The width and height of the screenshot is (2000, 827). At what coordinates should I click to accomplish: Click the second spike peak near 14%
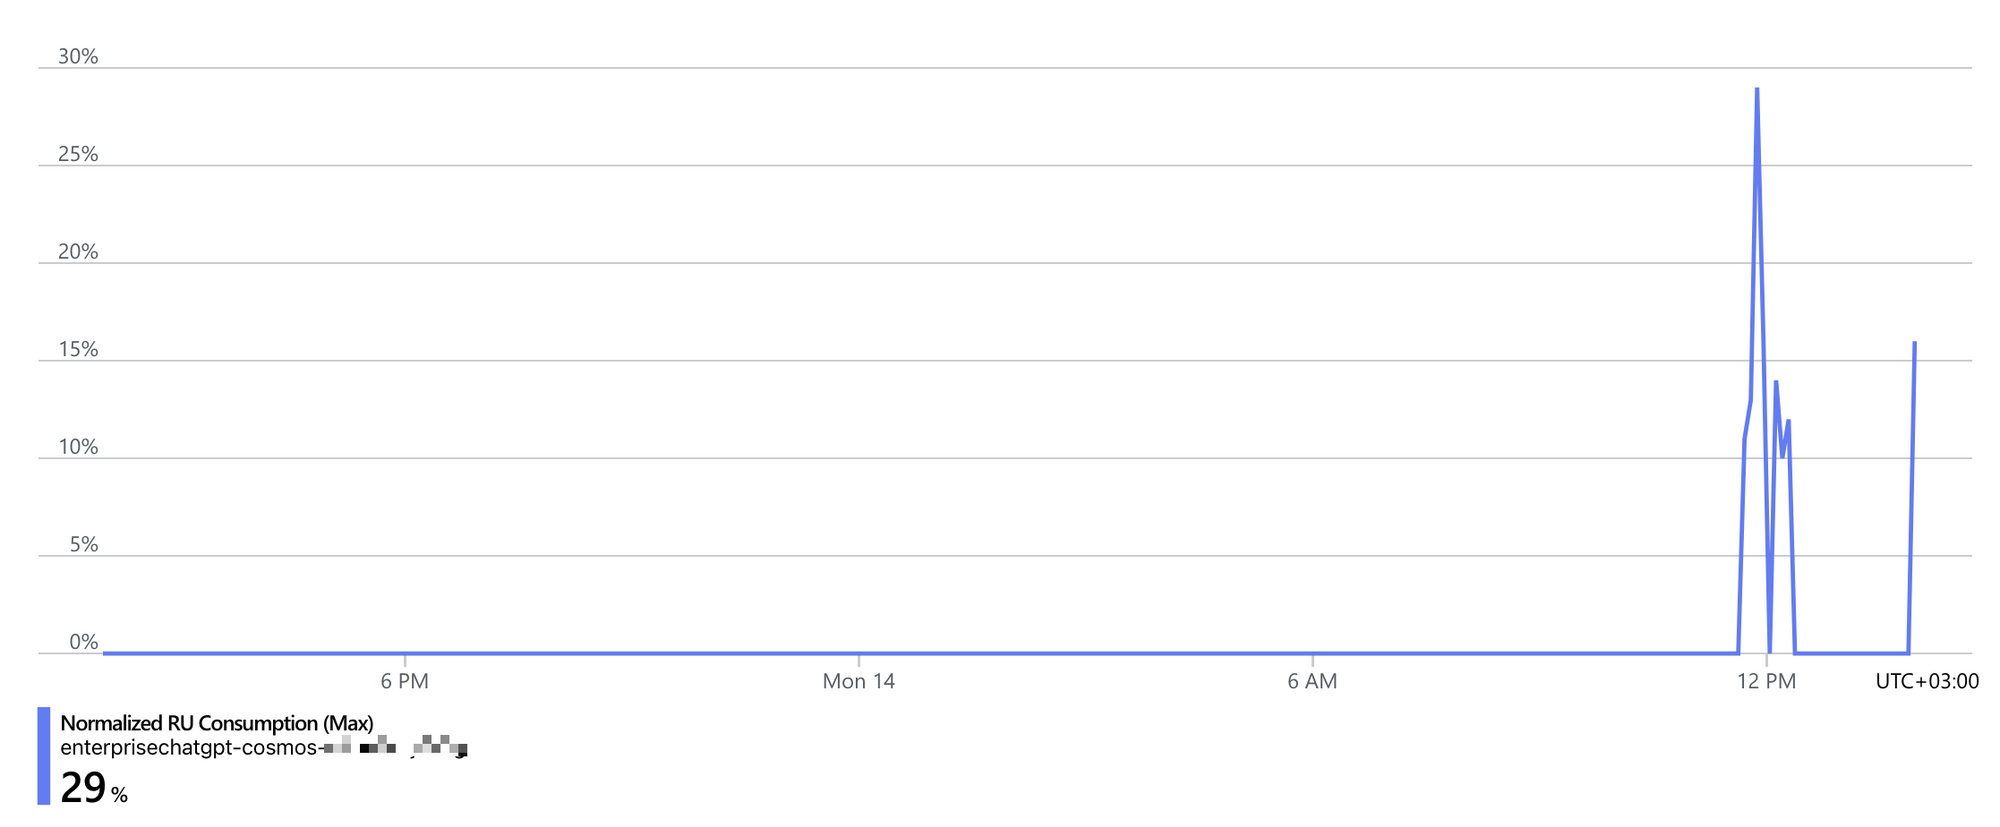tap(1776, 383)
